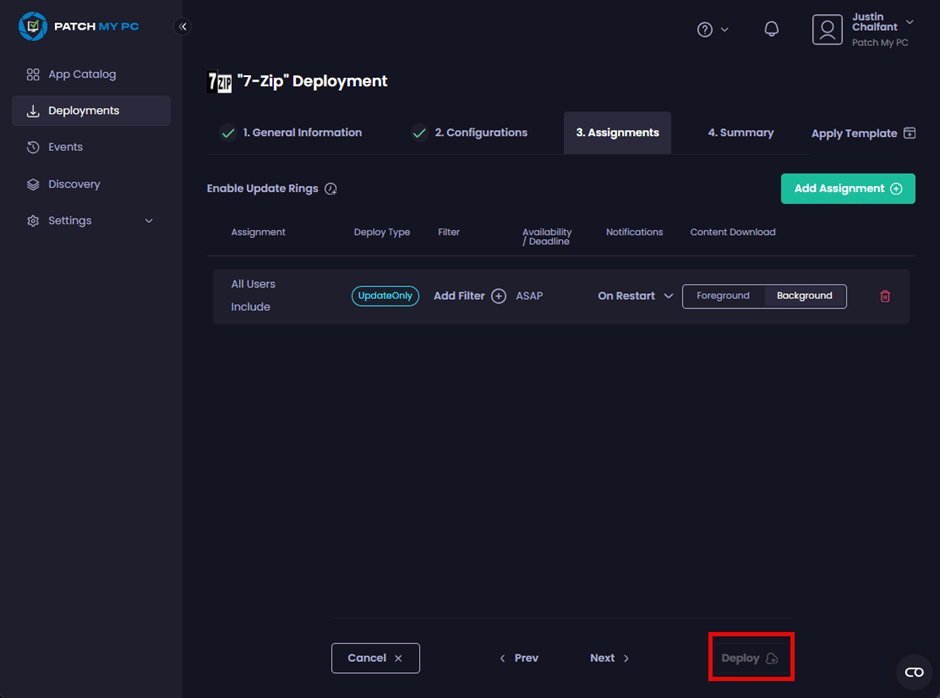This screenshot has height=698, width=940.
Task: Open the On Restart notifications dropdown
Action: tap(635, 296)
